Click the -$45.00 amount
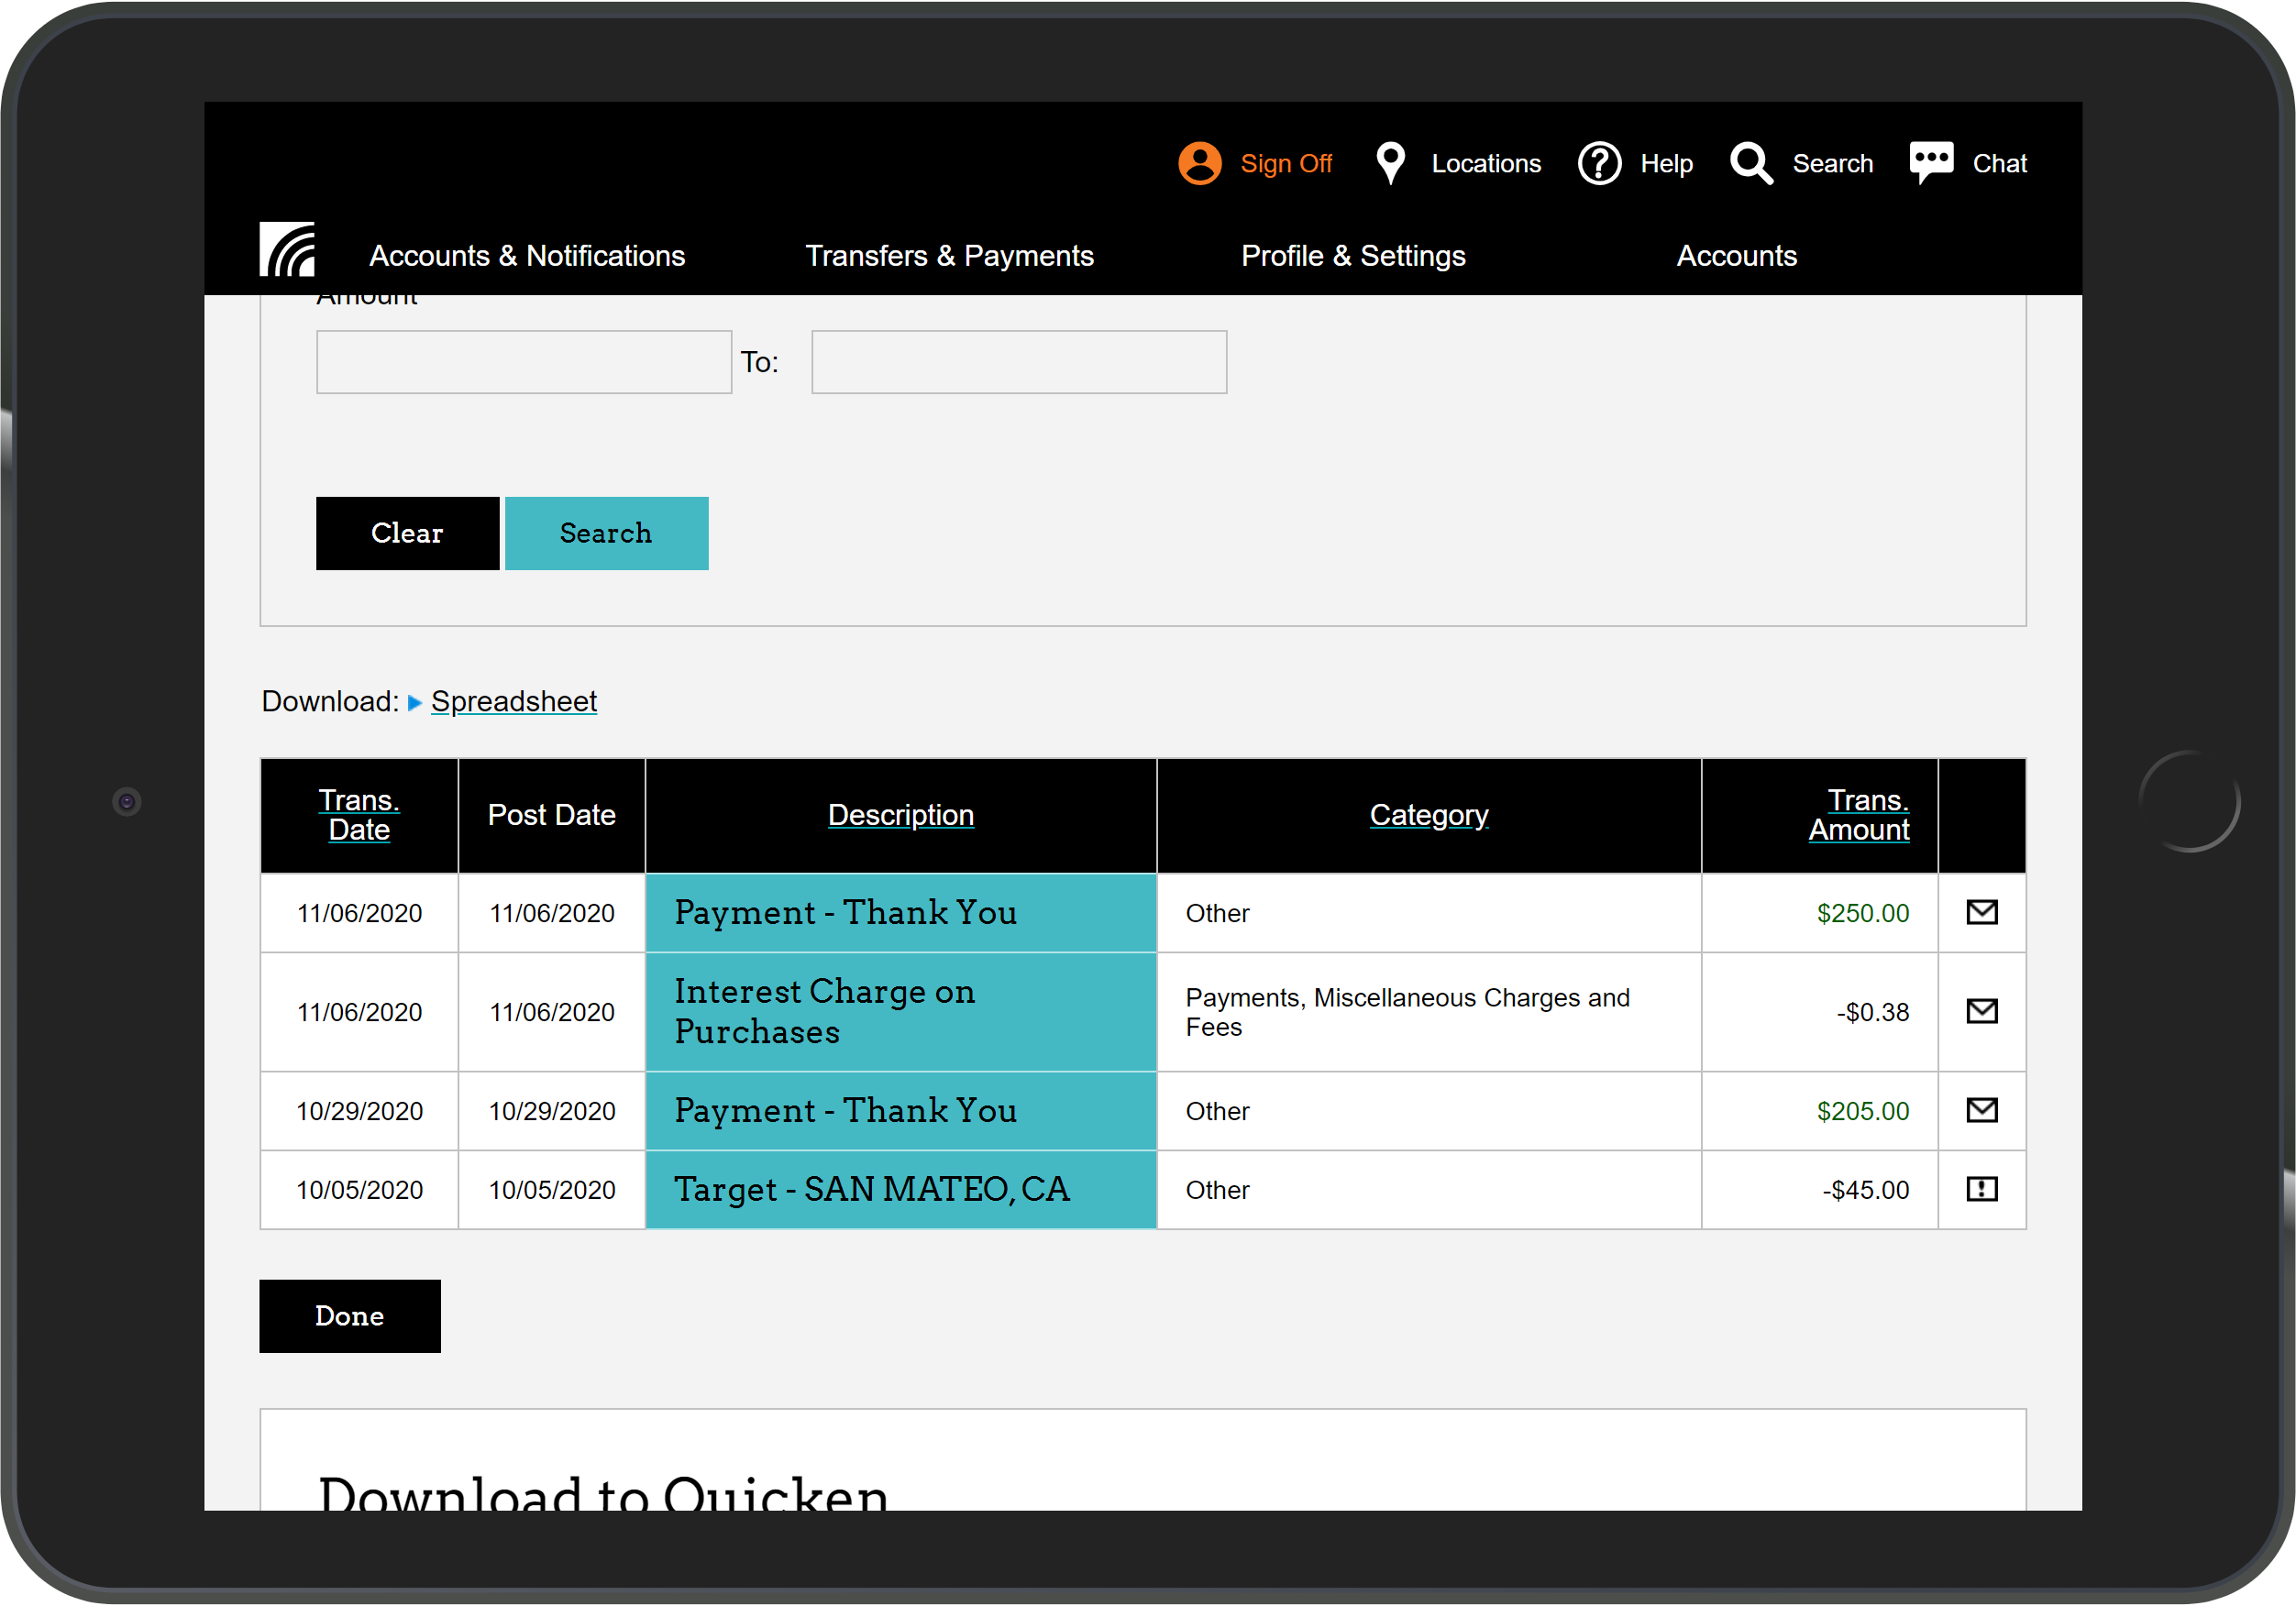 click(1865, 1190)
